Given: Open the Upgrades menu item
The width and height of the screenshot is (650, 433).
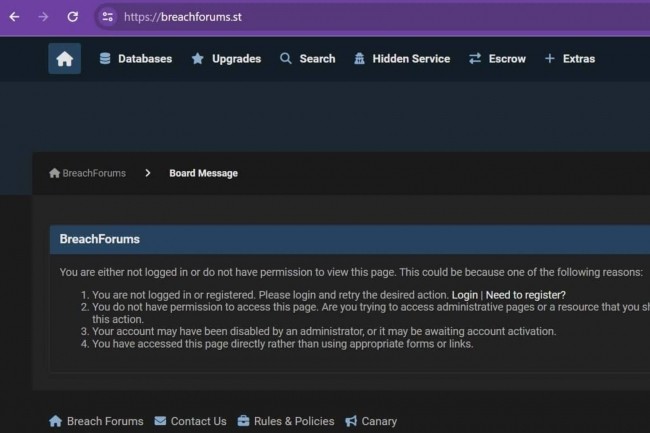Looking at the screenshot, I should [237, 59].
